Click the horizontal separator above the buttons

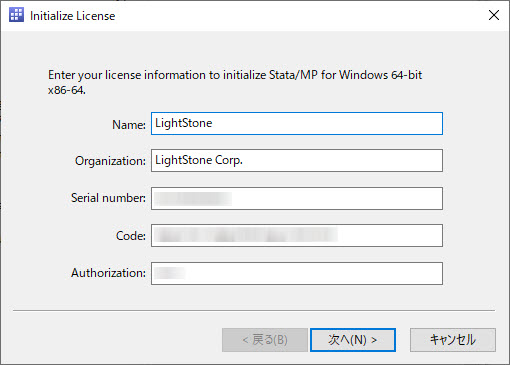click(x=254, y=310)
